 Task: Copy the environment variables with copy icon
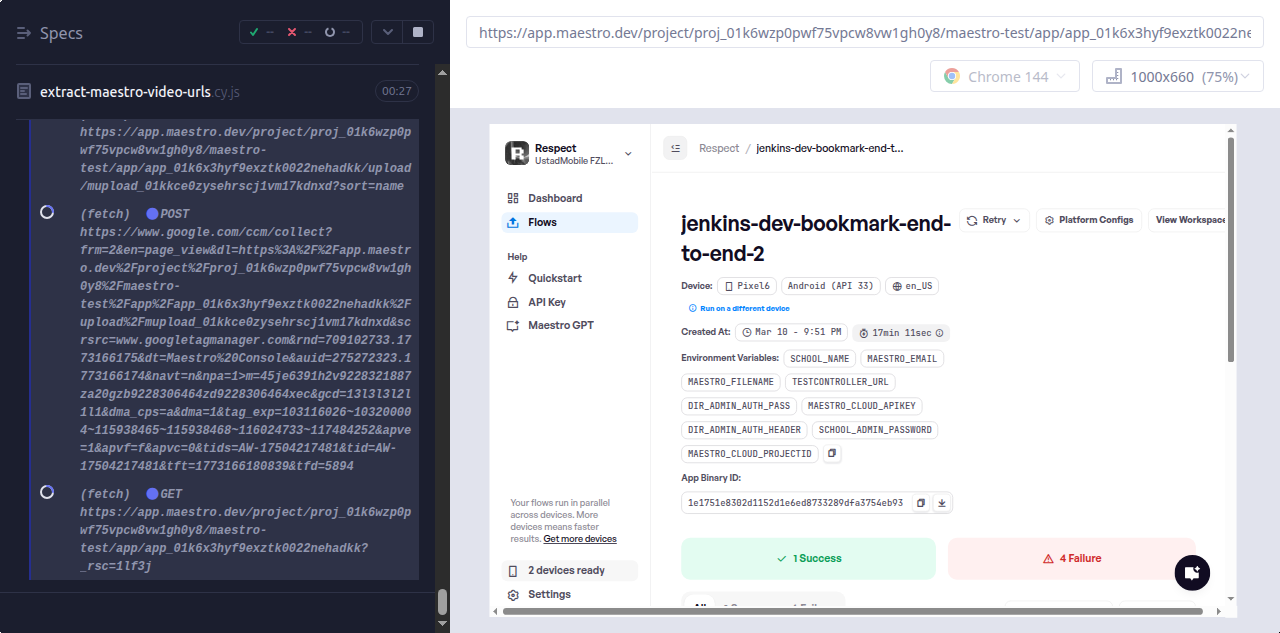[x=832, y=454]
